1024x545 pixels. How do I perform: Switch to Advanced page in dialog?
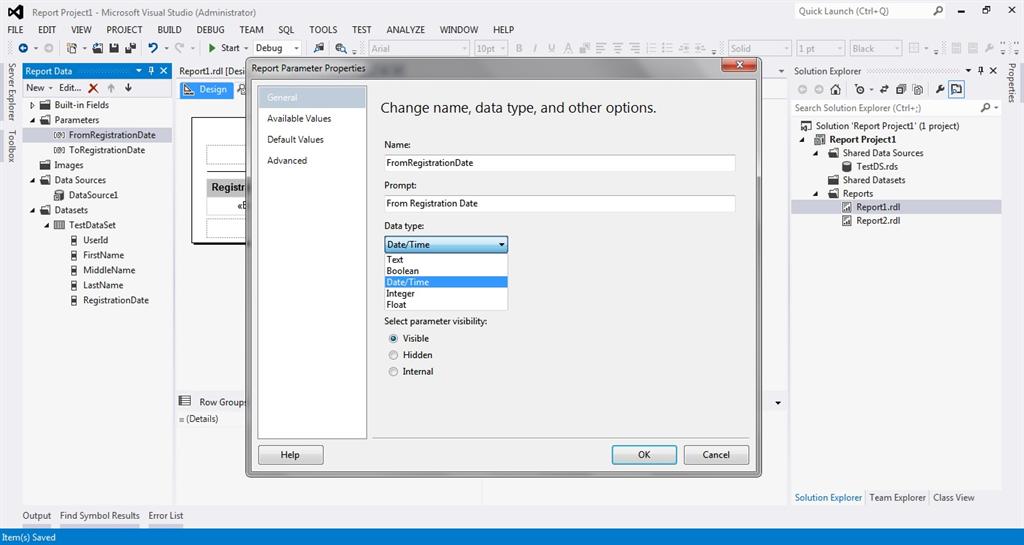coord(287,160)
